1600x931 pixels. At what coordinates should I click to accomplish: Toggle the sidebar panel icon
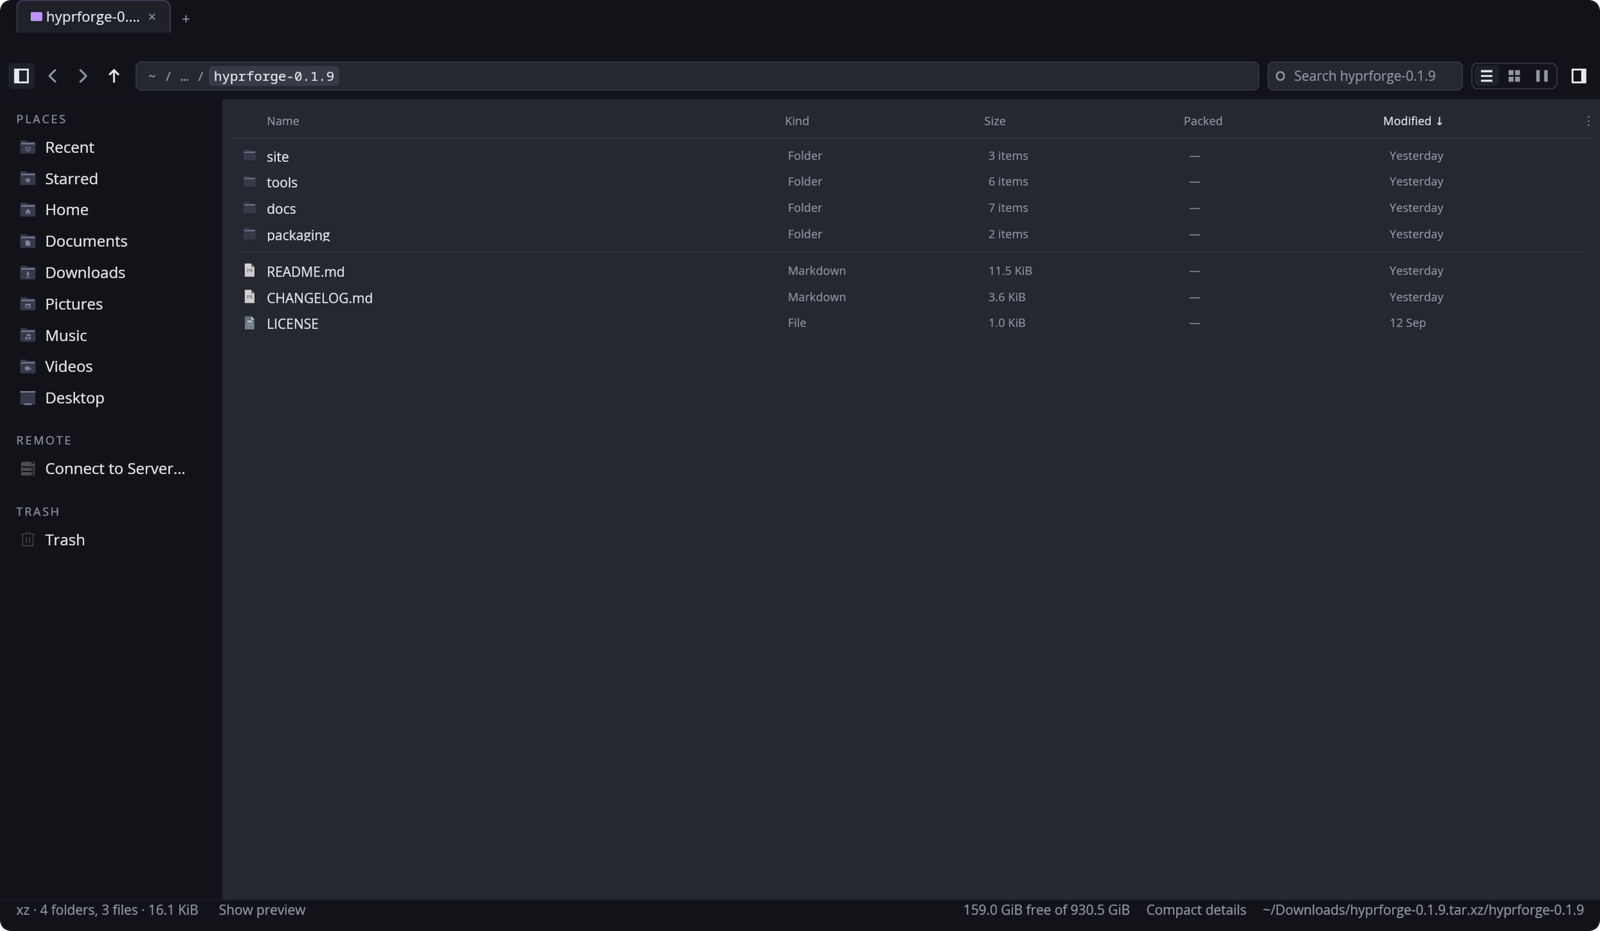21,76
